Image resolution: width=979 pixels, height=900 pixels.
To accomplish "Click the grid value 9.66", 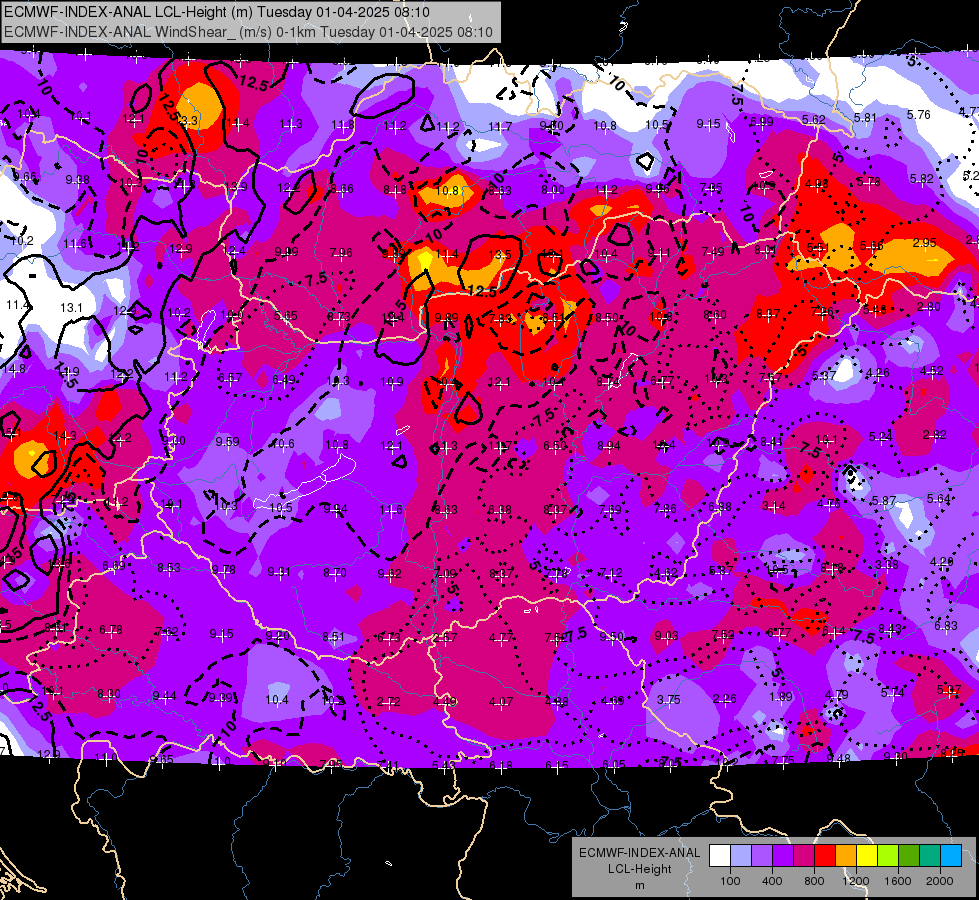I will [25, 177].
